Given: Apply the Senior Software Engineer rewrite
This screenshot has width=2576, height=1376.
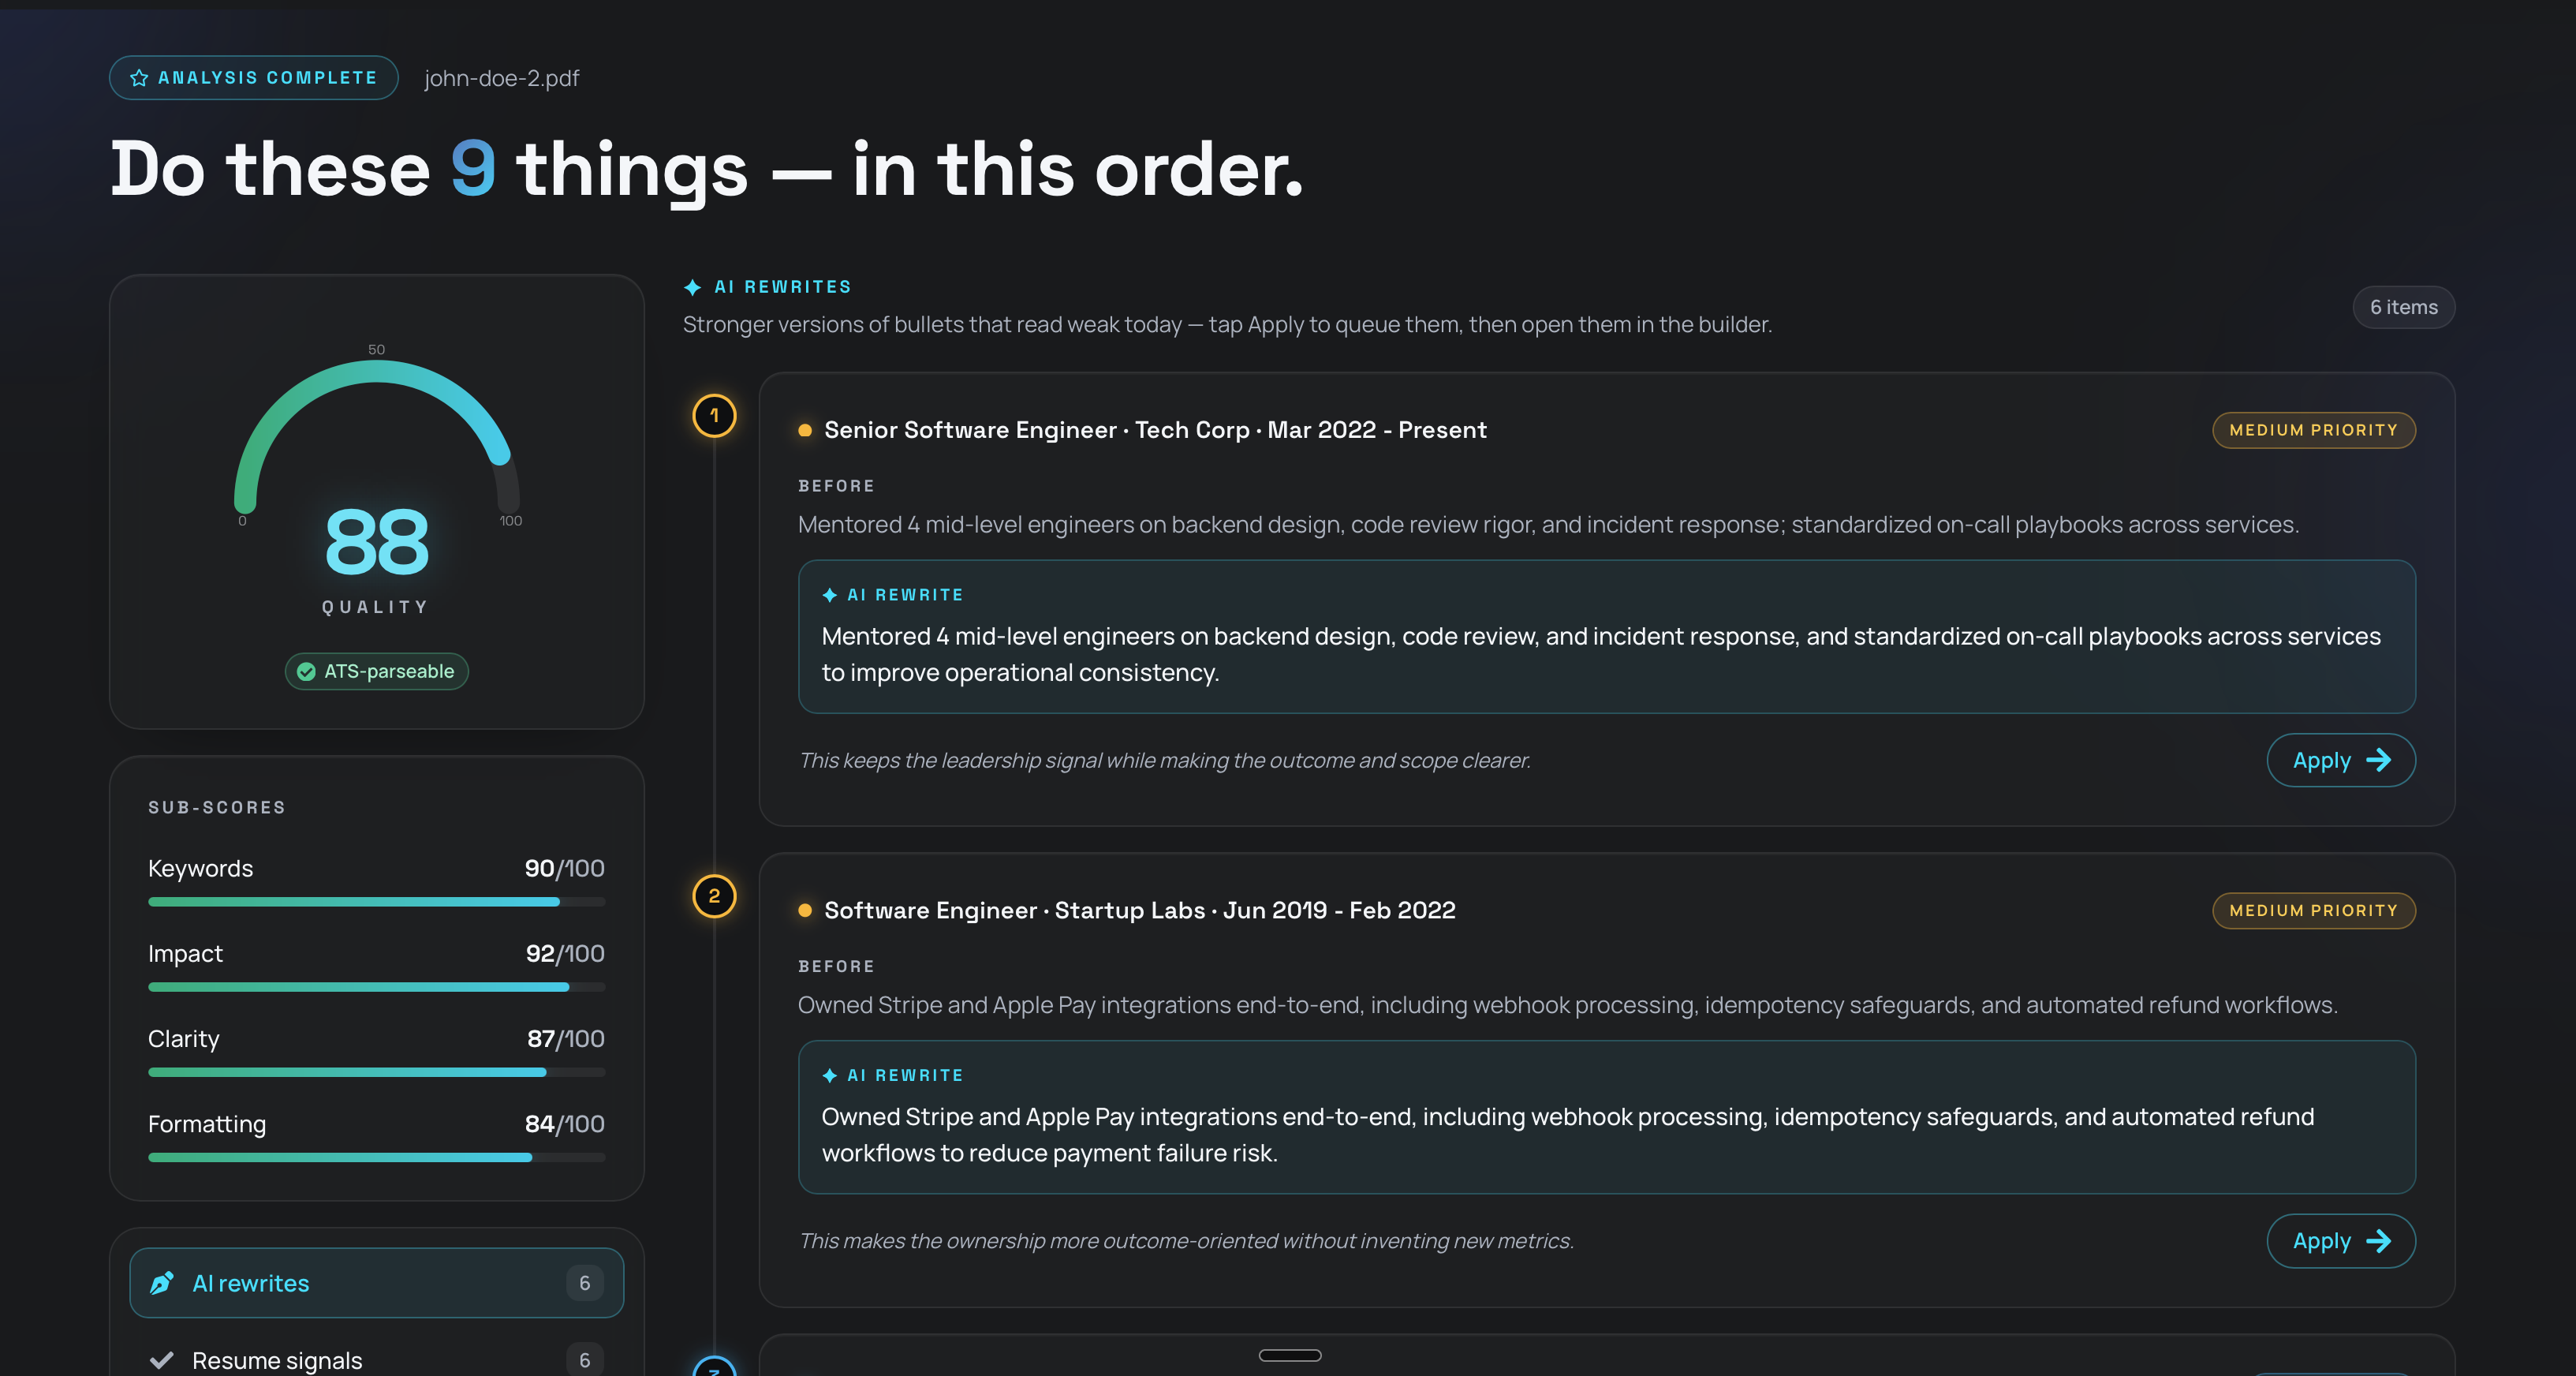Looking at the screenshot, I should click(x=2341, y=760).
